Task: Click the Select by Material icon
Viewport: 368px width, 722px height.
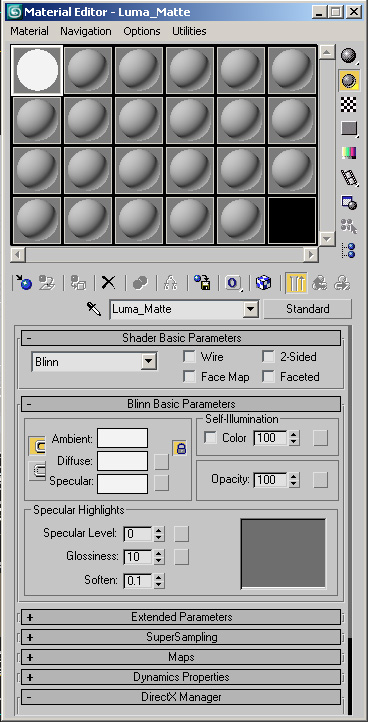Action: (x=349, y=227)
